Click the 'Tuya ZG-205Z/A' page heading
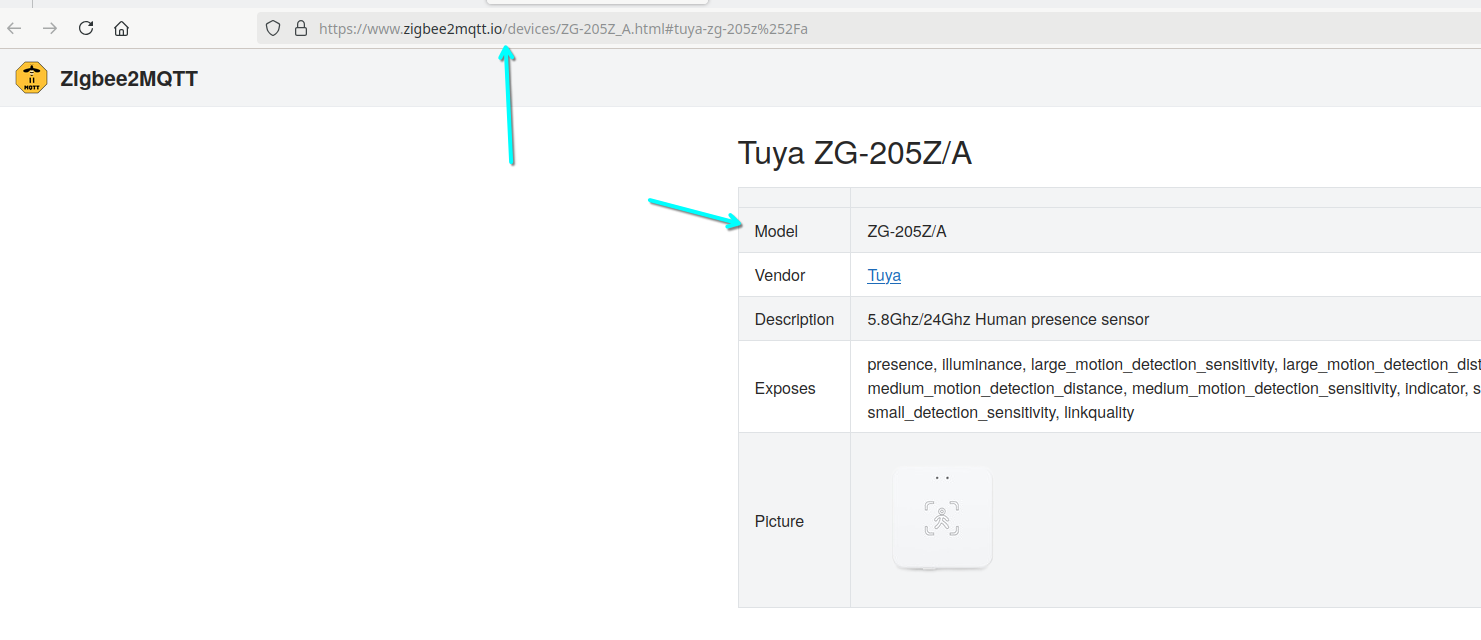 854,153
